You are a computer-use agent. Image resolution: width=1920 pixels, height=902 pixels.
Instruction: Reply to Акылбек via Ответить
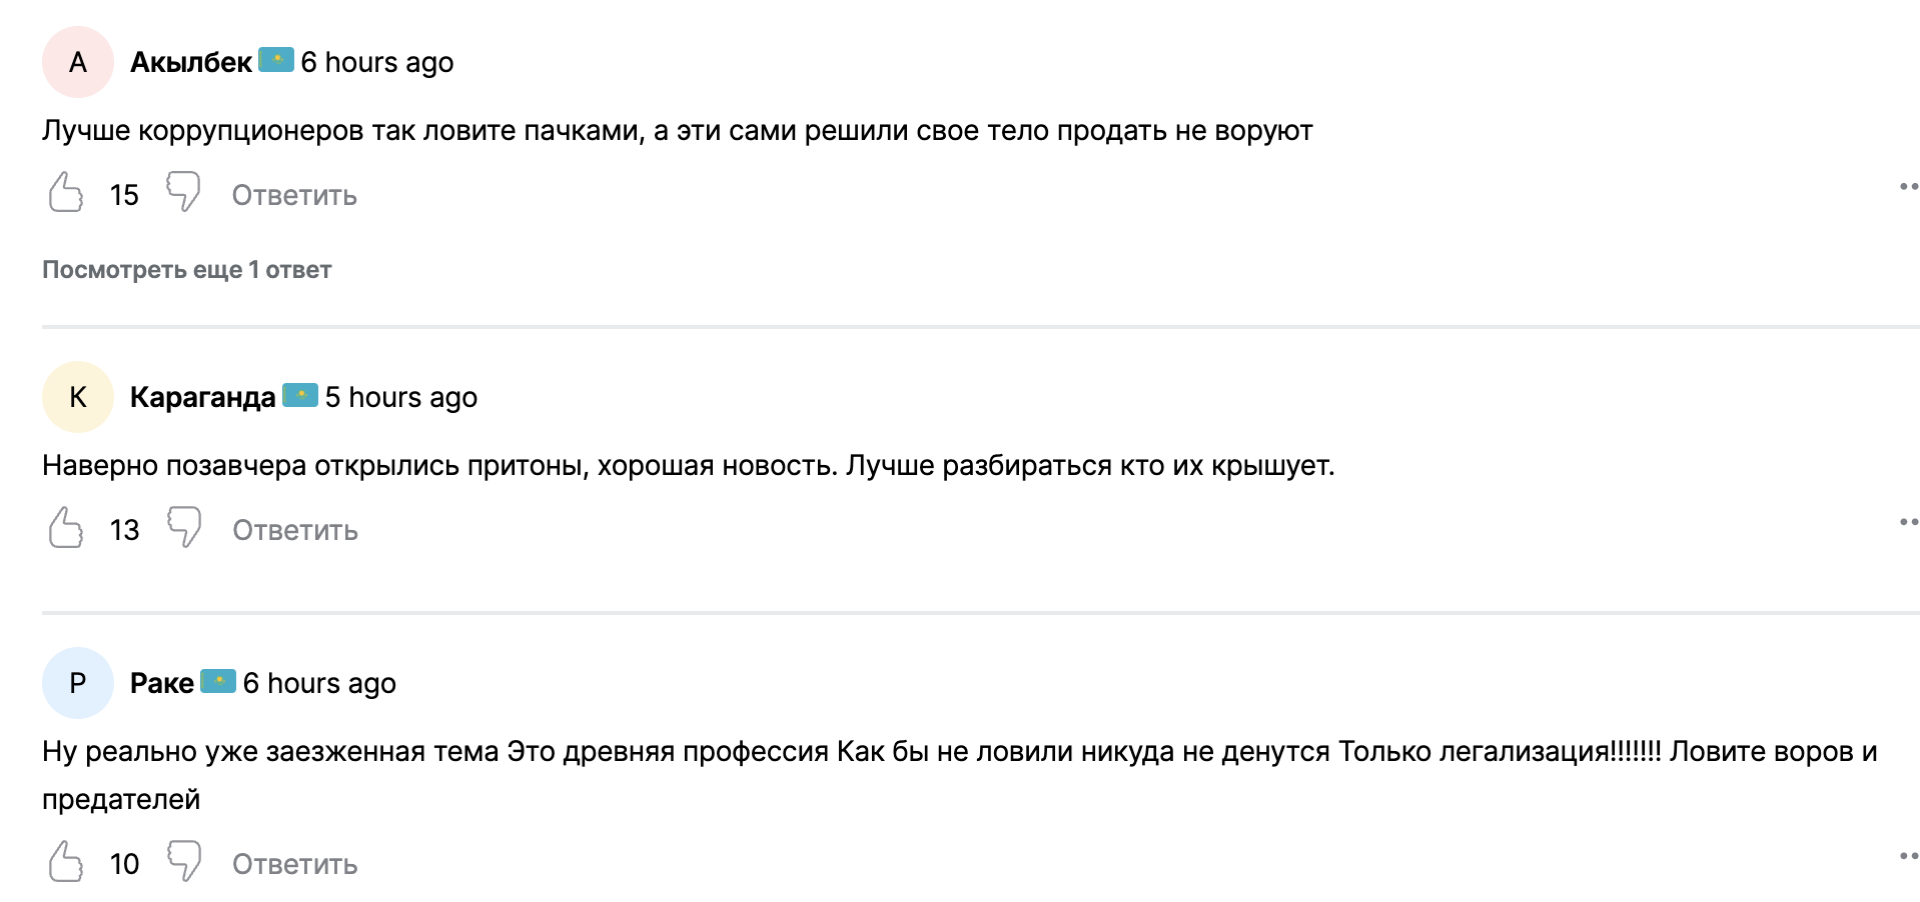pyautogui.click(x=294, y=195)
